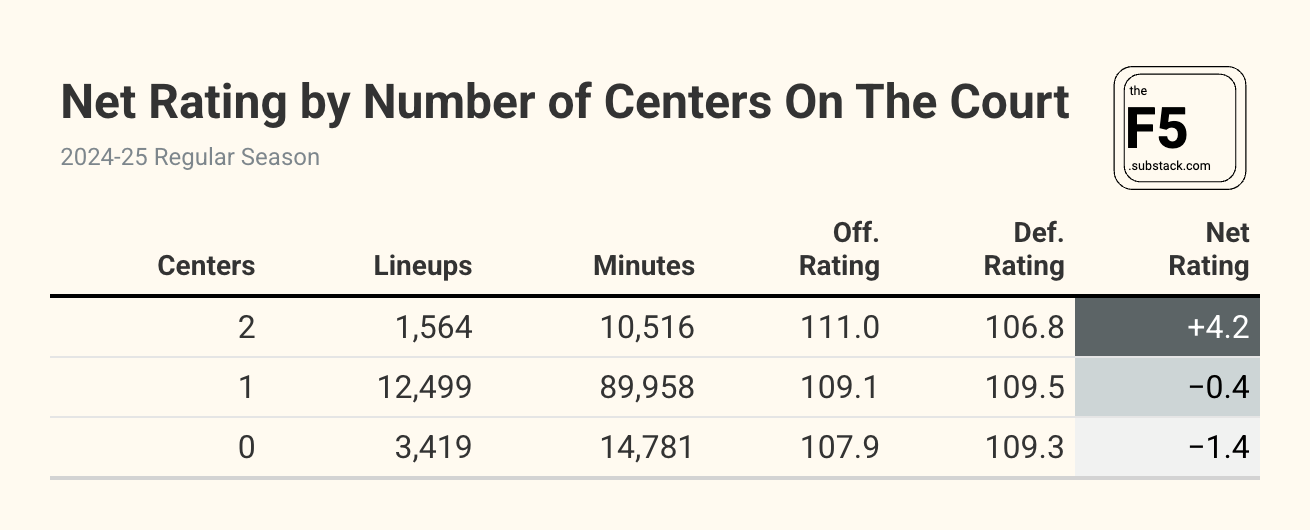Click the chart title text
The image size is (1310, 530).
tap(565, 103)
